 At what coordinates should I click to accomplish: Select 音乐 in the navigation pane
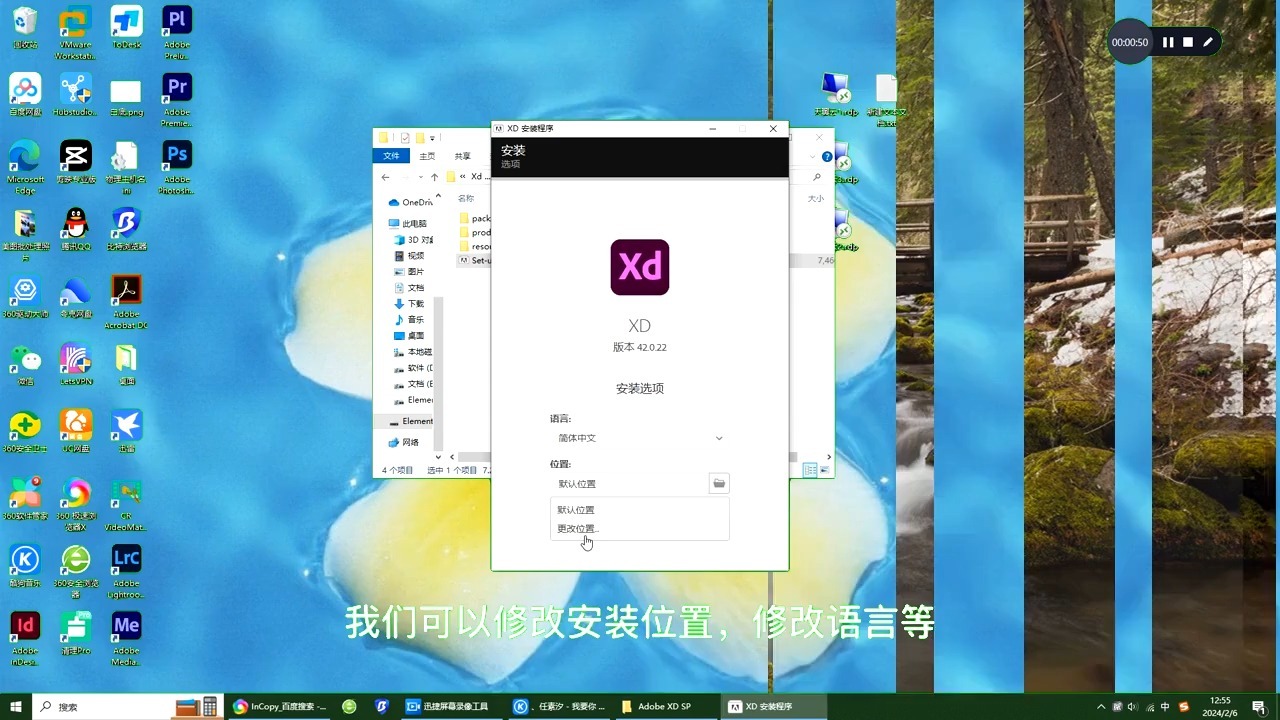410,320
